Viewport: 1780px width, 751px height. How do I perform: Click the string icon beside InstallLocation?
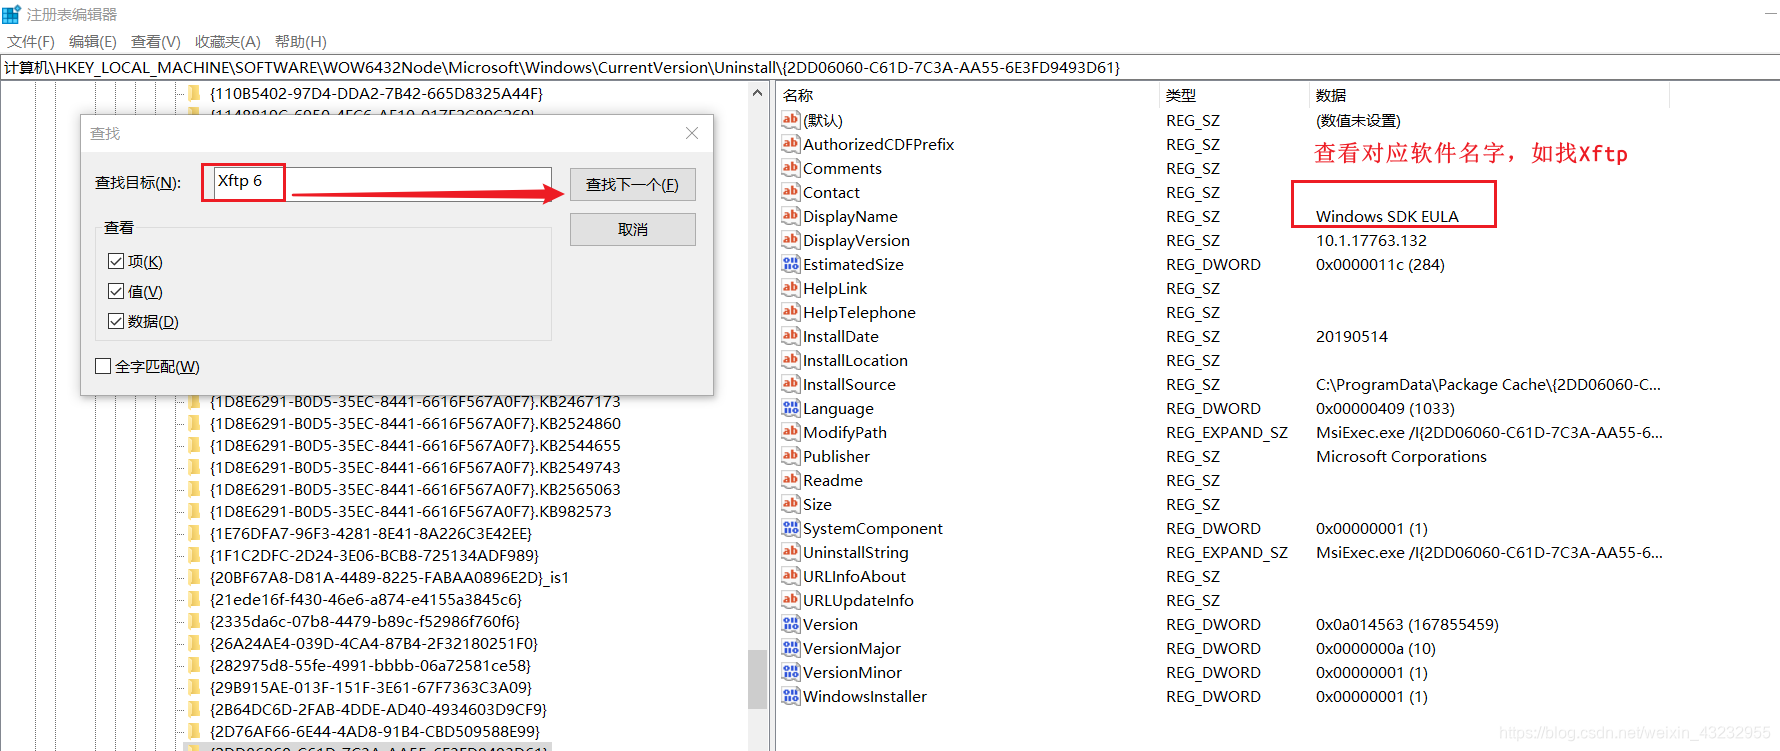791,360
